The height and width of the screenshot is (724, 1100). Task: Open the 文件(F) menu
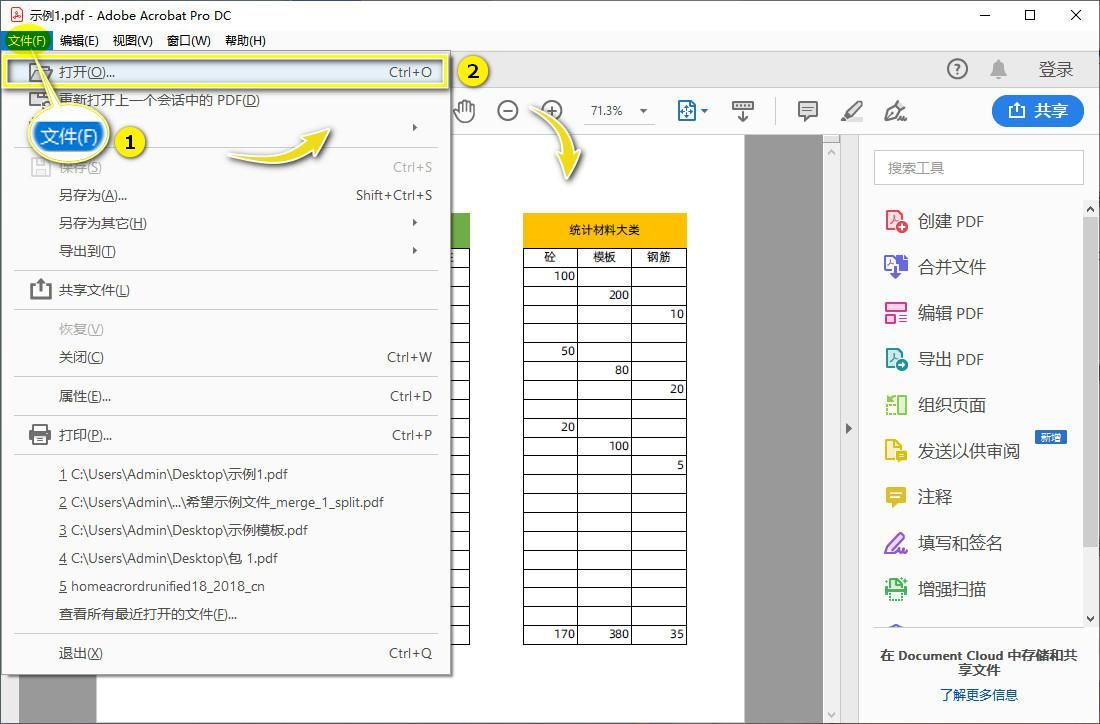27,40
